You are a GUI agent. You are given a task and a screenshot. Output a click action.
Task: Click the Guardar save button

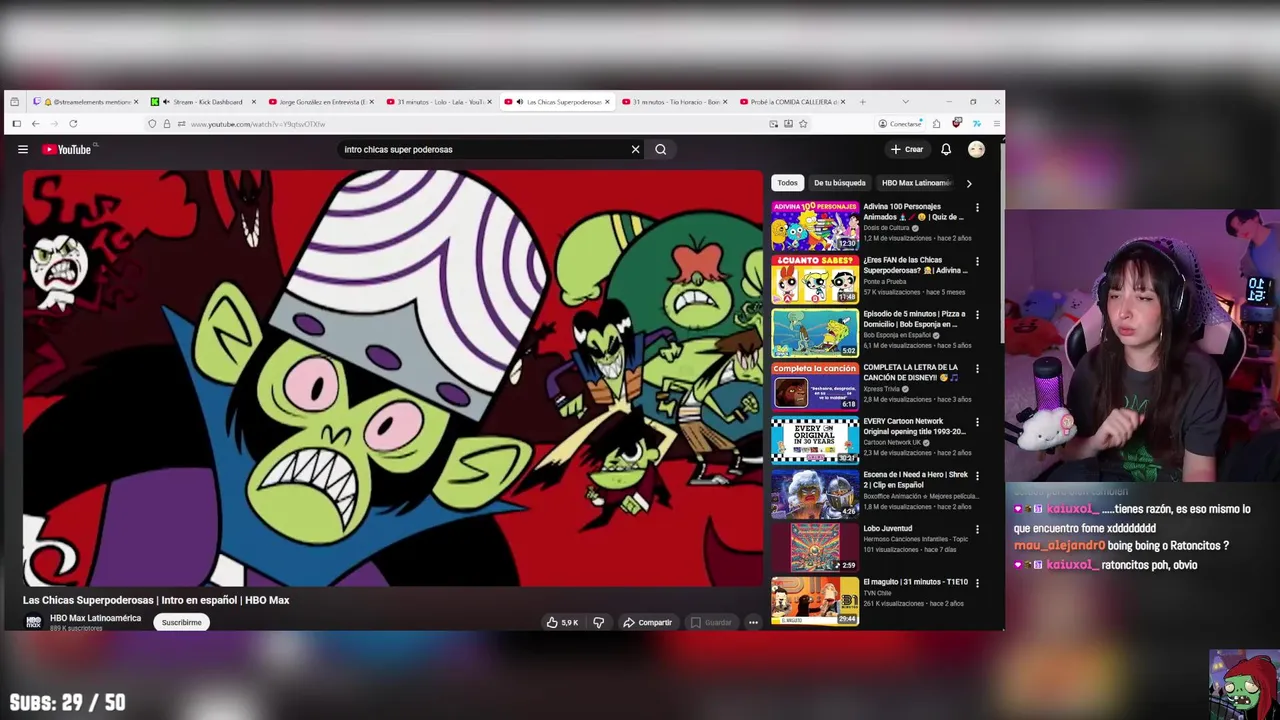click(711, 622)
